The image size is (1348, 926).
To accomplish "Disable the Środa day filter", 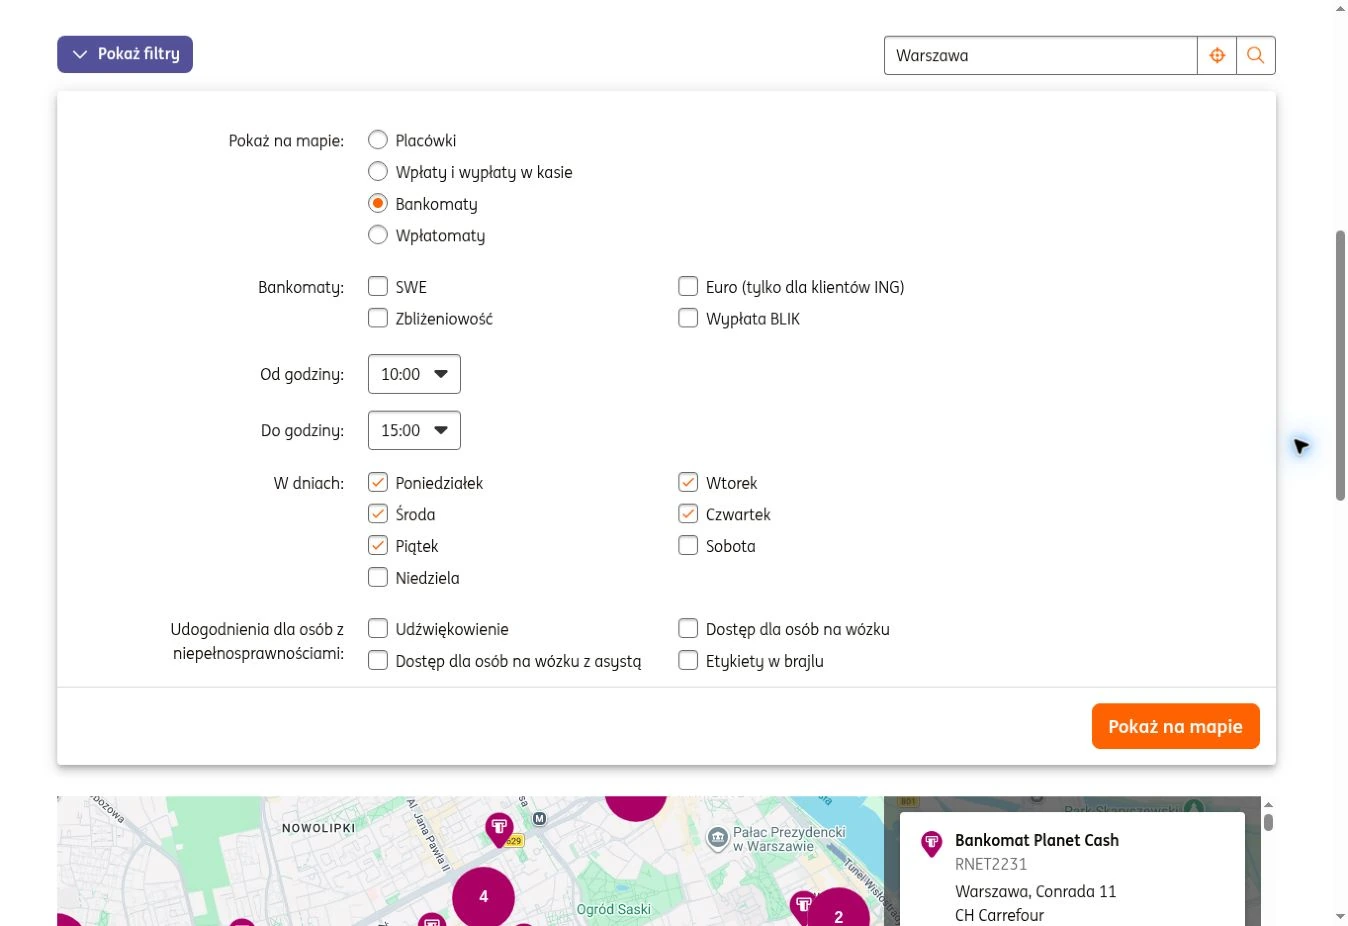I will pos(378,514).
